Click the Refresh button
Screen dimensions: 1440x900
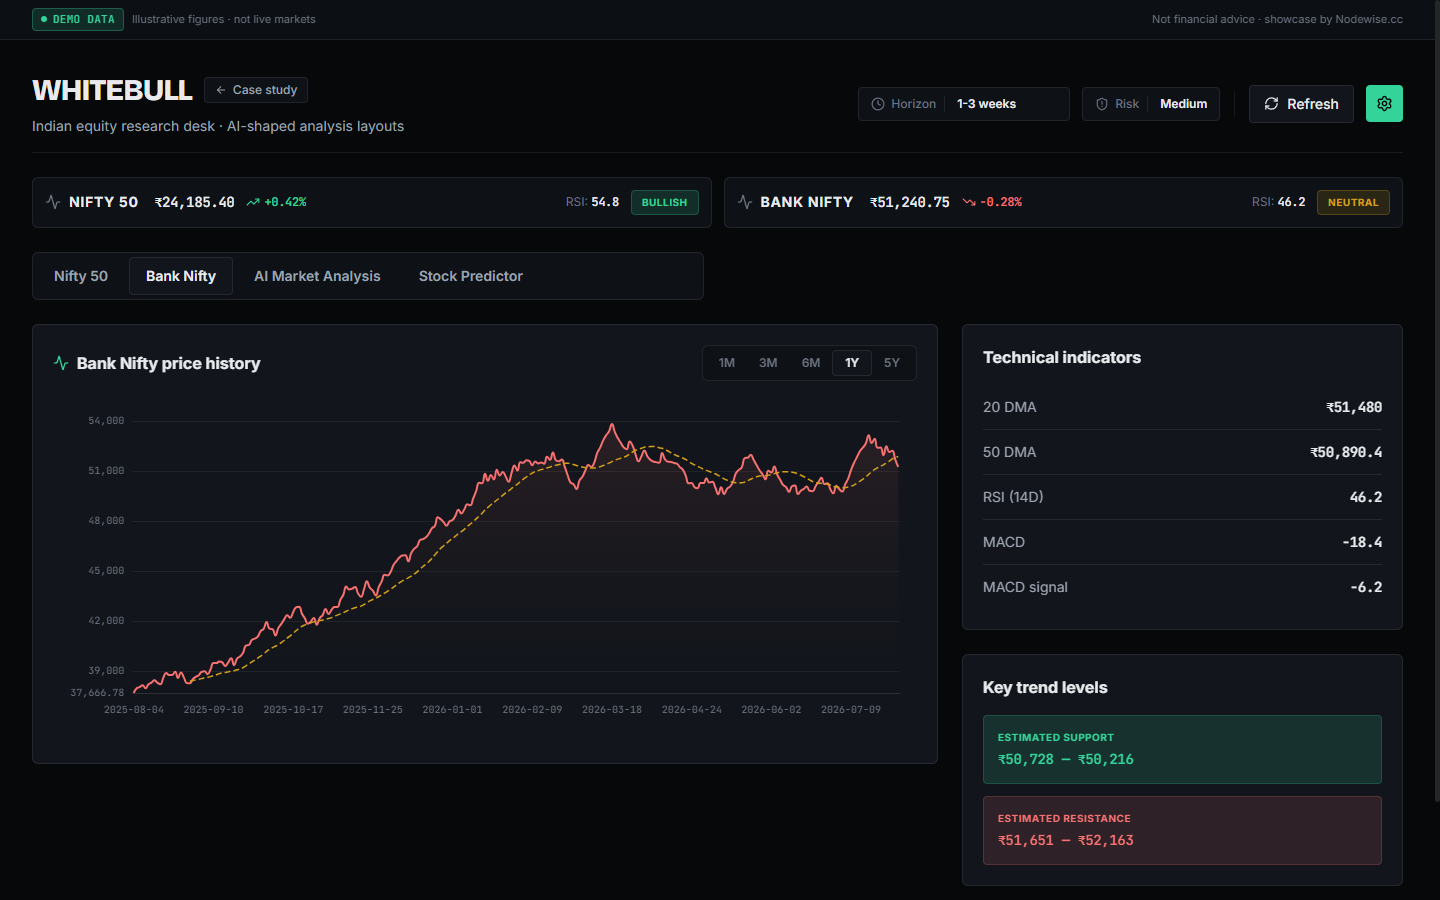coord(1301,104)
